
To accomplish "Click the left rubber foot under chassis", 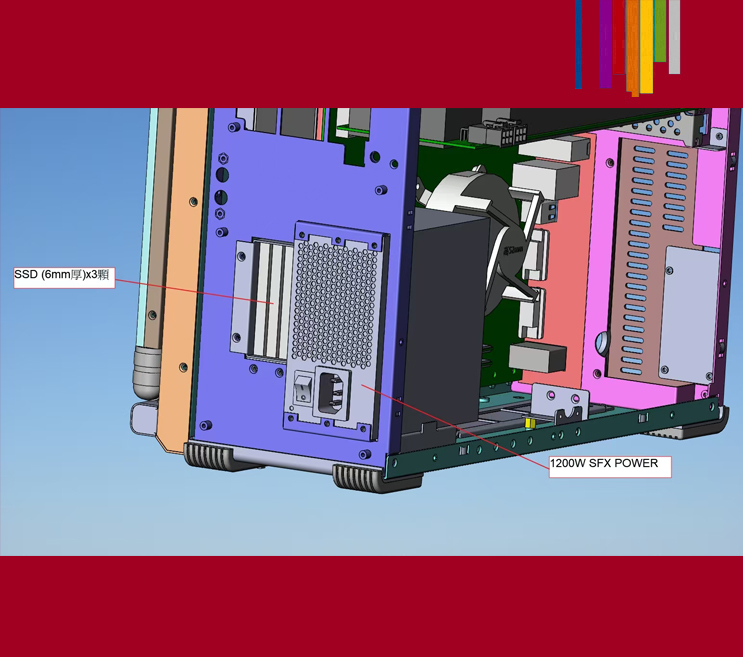I will (x=208, y=457).
